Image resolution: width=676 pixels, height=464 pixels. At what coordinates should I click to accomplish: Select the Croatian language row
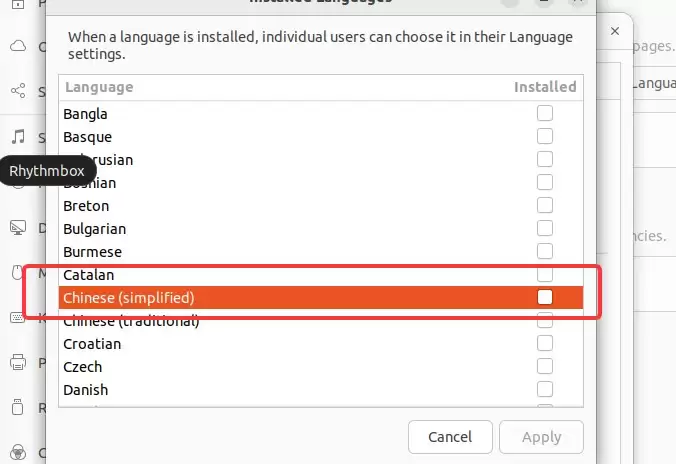(x=321, y=344)
